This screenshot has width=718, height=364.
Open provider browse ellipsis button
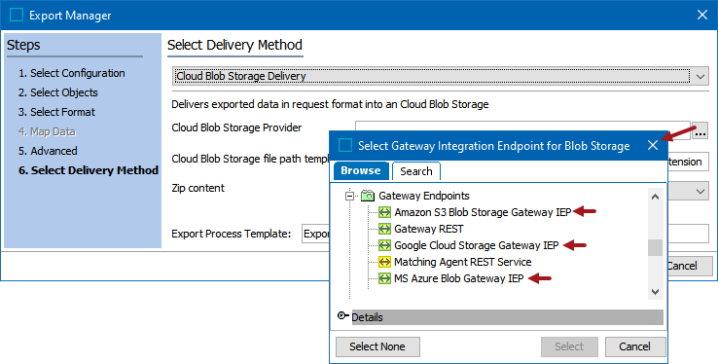(x=700, y=132)
